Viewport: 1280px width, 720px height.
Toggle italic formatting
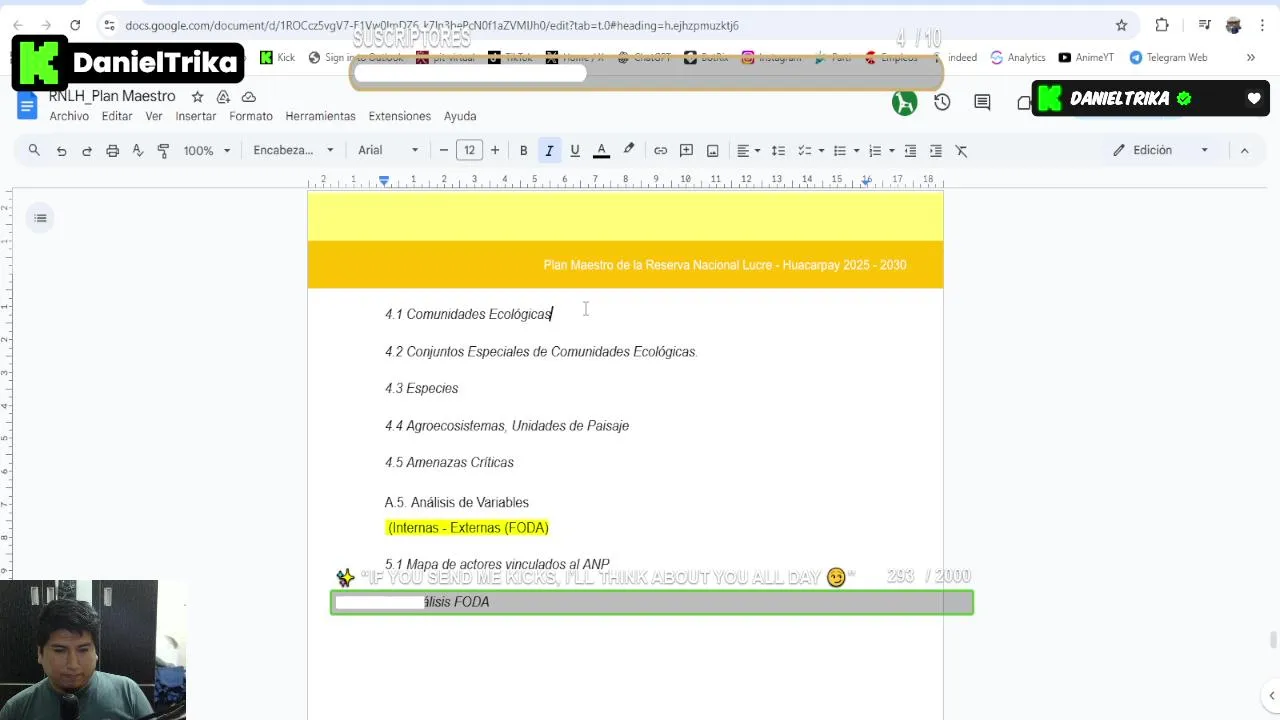(x=549, y=150)
